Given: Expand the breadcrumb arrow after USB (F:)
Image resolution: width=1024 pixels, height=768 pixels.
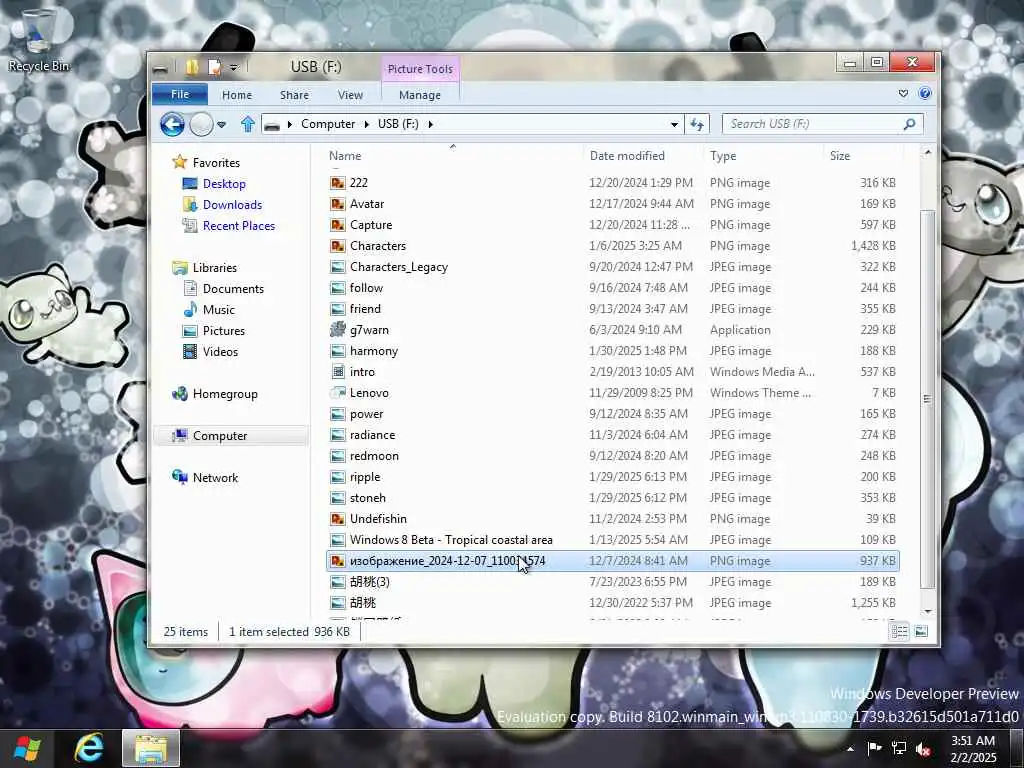Looking at the screenshot, I should pos(430,124).
